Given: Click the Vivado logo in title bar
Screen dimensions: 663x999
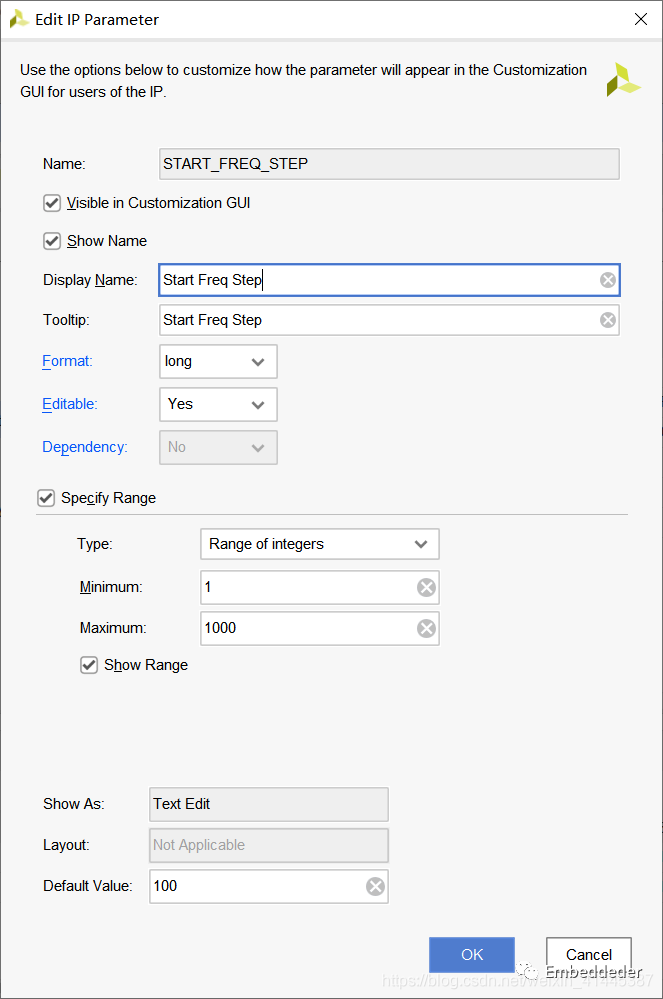Looking at the screenshot, I should 18,19.
